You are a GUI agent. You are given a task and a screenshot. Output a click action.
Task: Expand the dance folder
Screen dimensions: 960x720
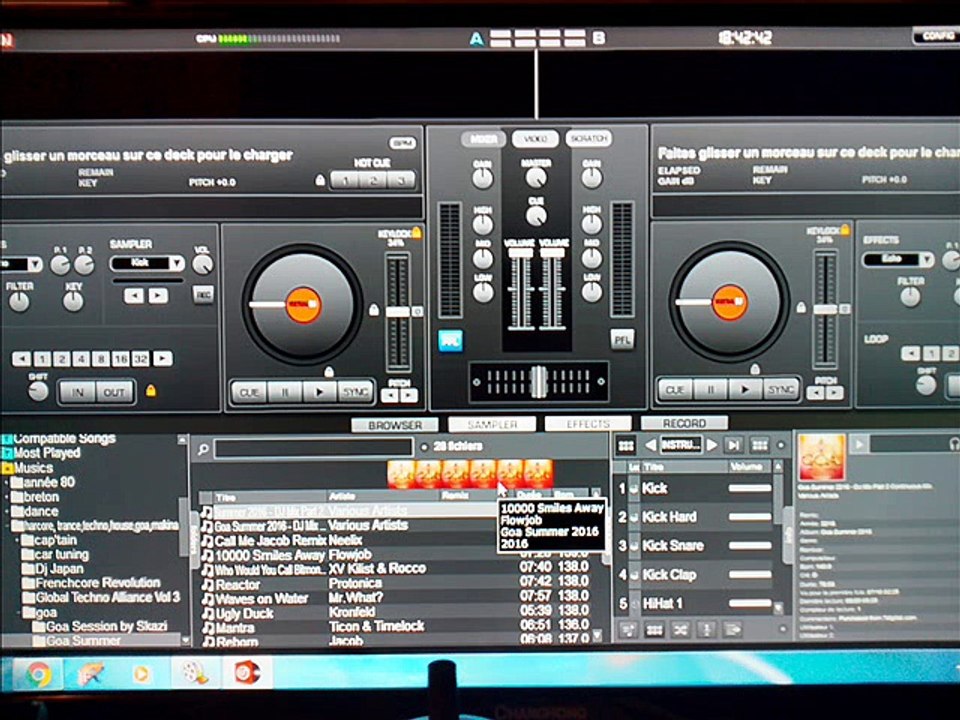point(7,512)
